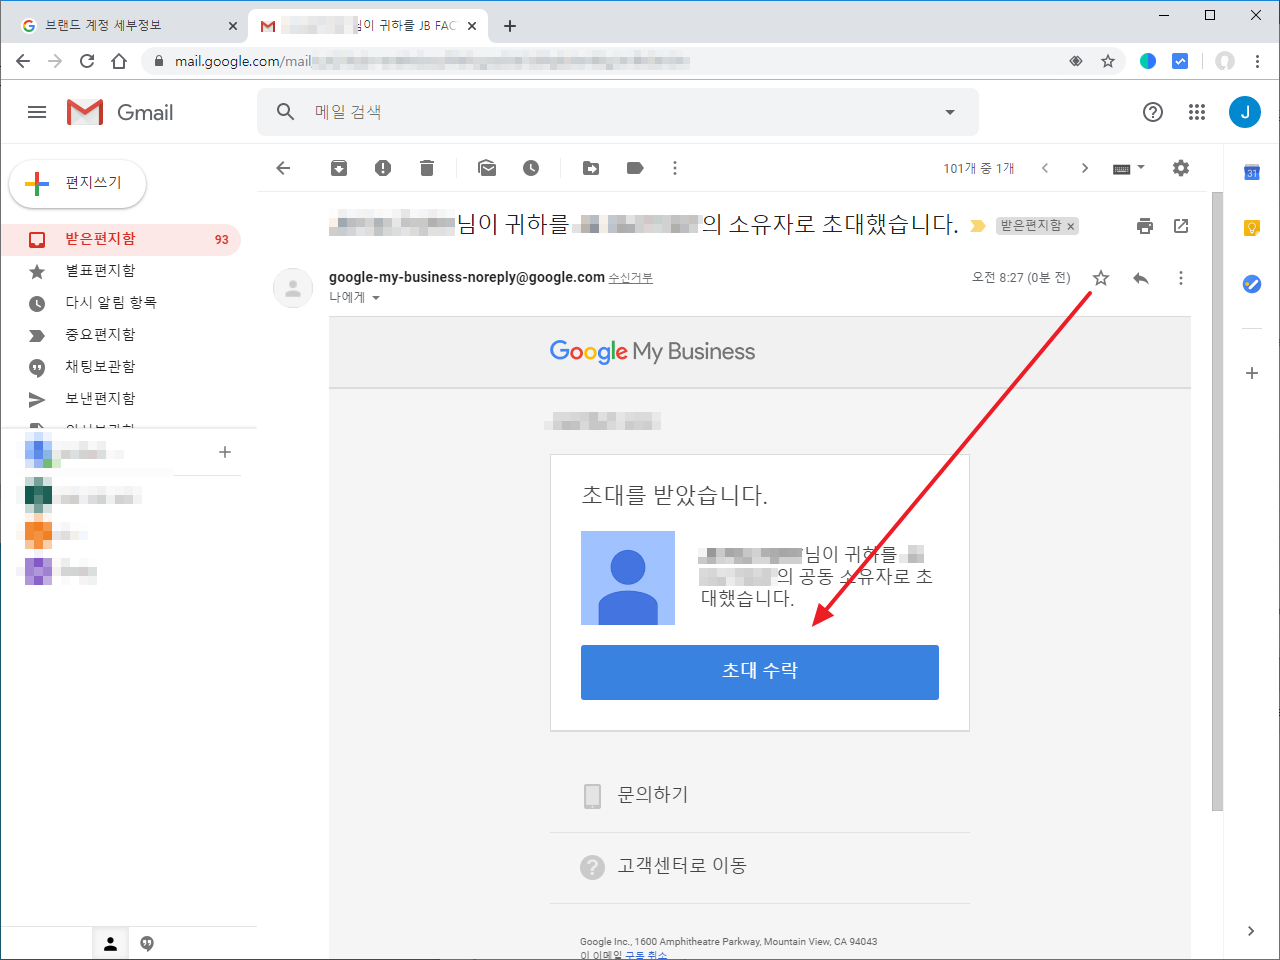
Task: Collapse the side panel chevron
Action: click(1251, 931)
